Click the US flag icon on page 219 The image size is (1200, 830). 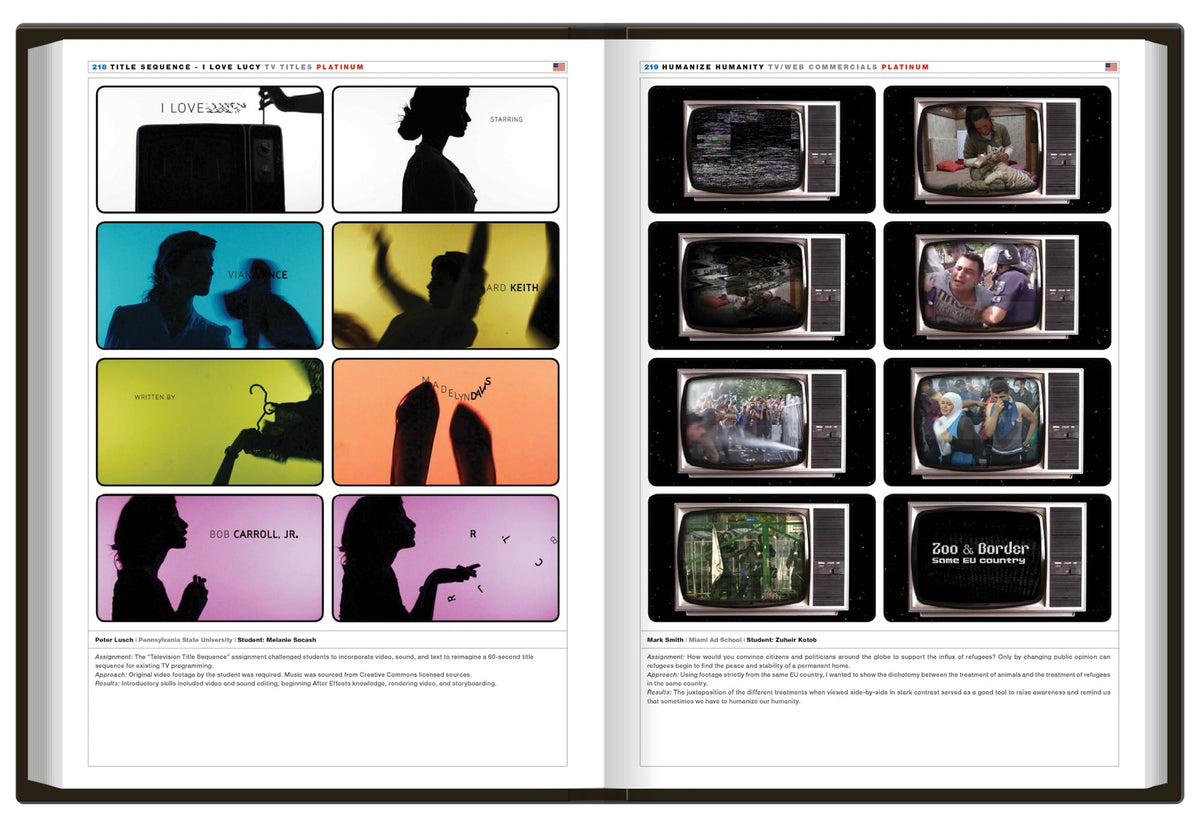[x=1111, y=67]
